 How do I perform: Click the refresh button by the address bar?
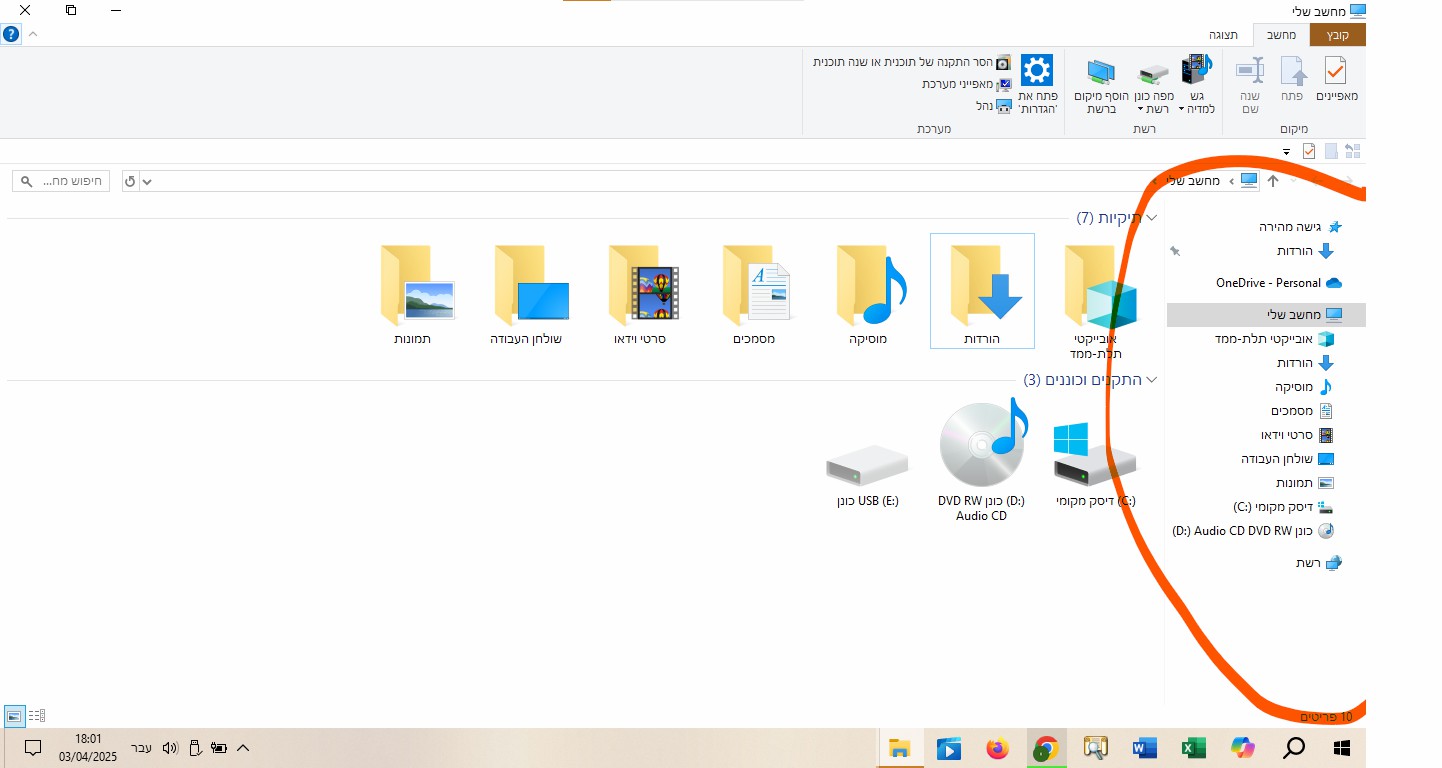coord(130,181)
